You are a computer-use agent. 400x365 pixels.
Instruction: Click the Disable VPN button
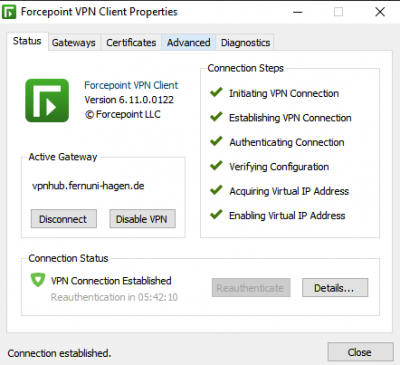coord(142,219)
